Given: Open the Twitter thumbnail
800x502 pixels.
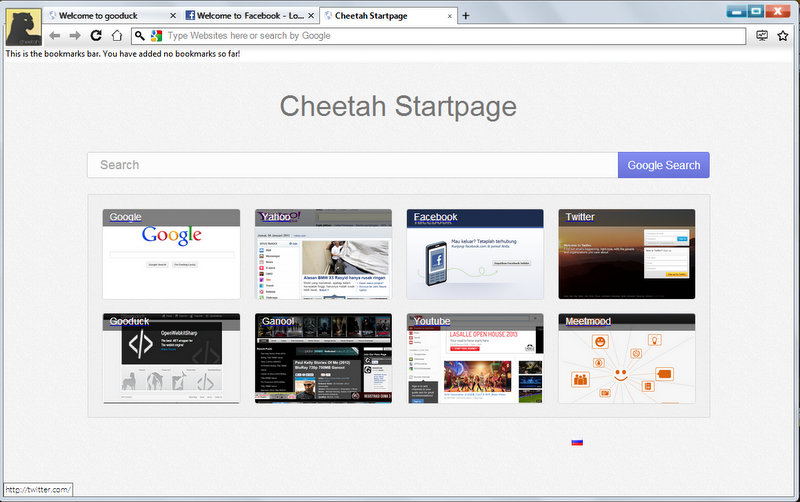Looking at the screenshot, I should pyautogui.click(x=627, y=254).
